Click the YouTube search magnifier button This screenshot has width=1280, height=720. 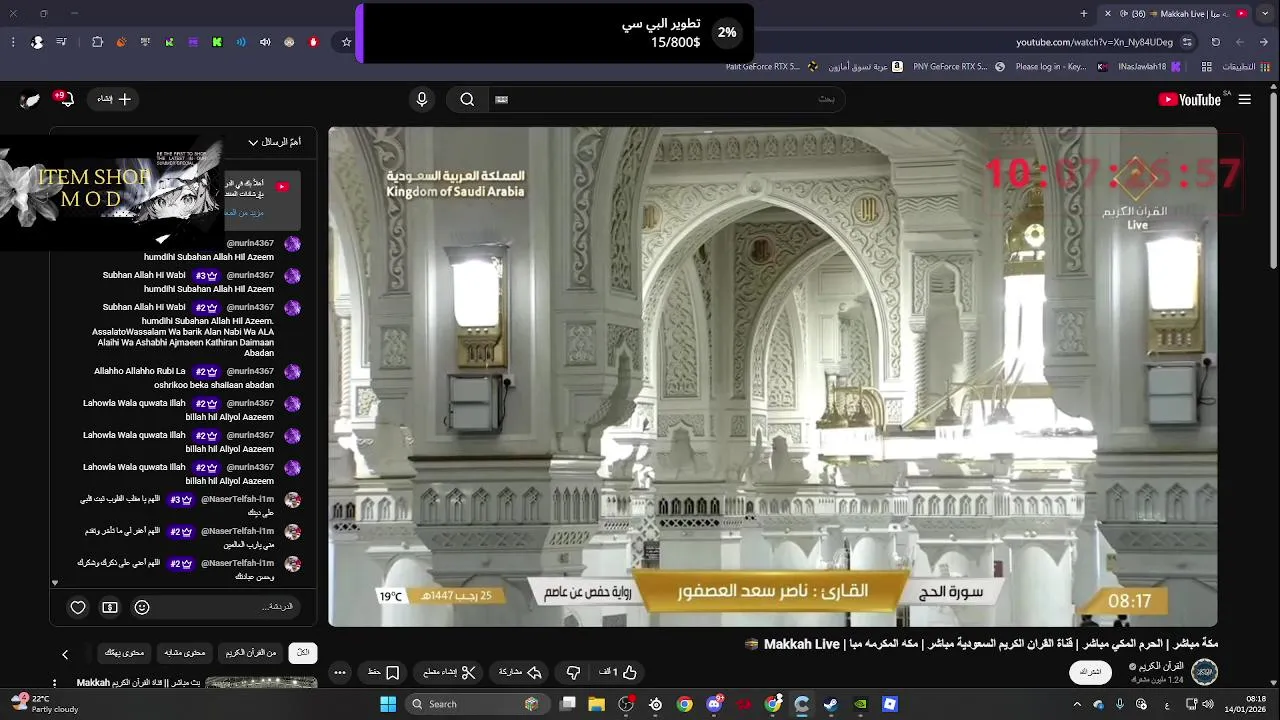point(467,99)
